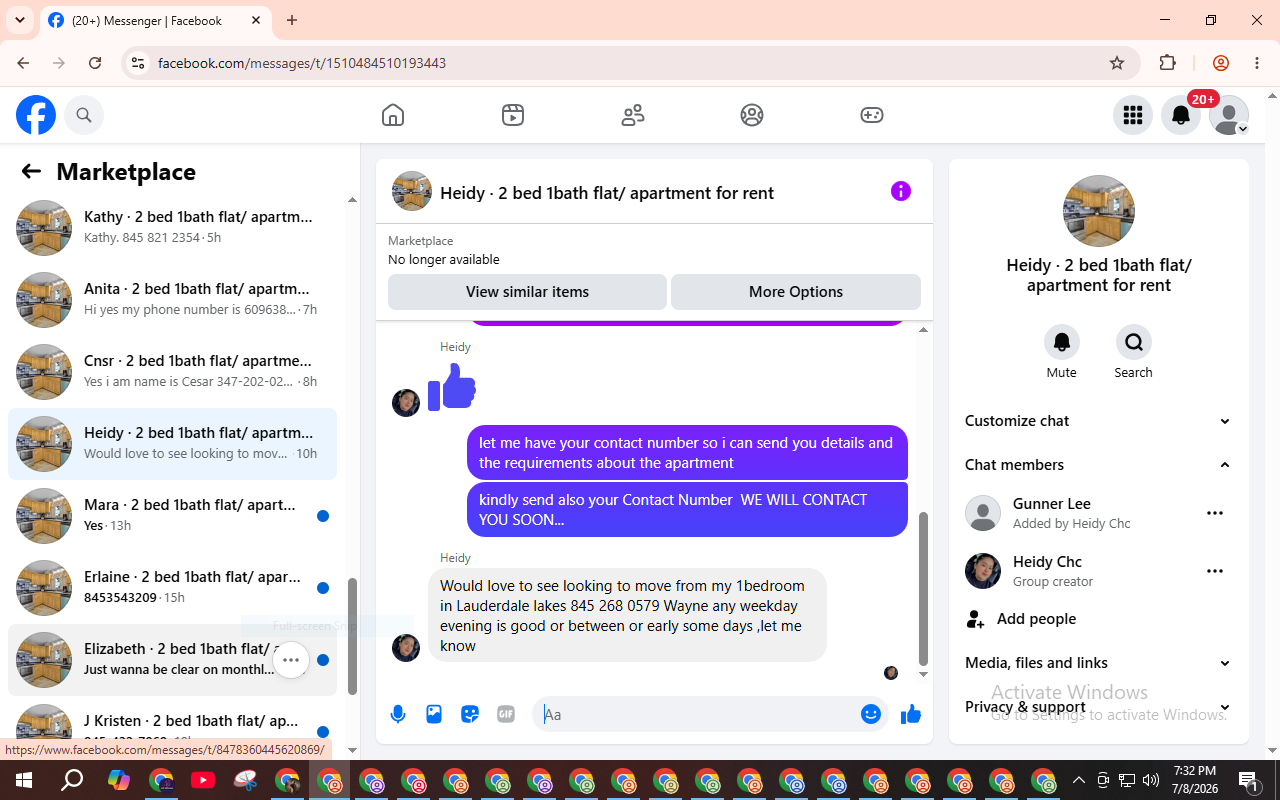This screenshot has width=1280, height=800.
Task: Open the Anita conversation
Action: tap(173, 300)
